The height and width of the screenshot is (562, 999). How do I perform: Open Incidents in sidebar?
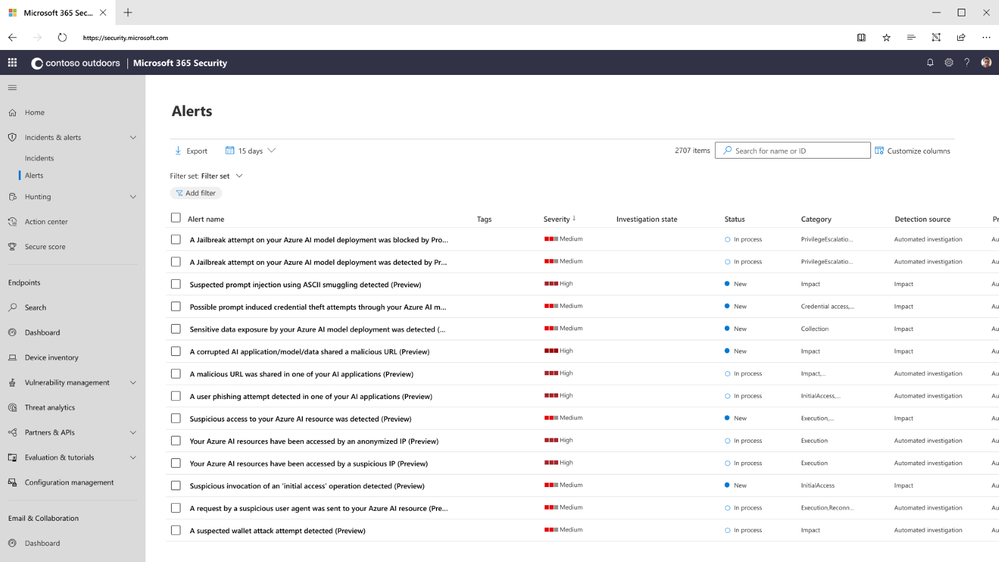point(39,158)
